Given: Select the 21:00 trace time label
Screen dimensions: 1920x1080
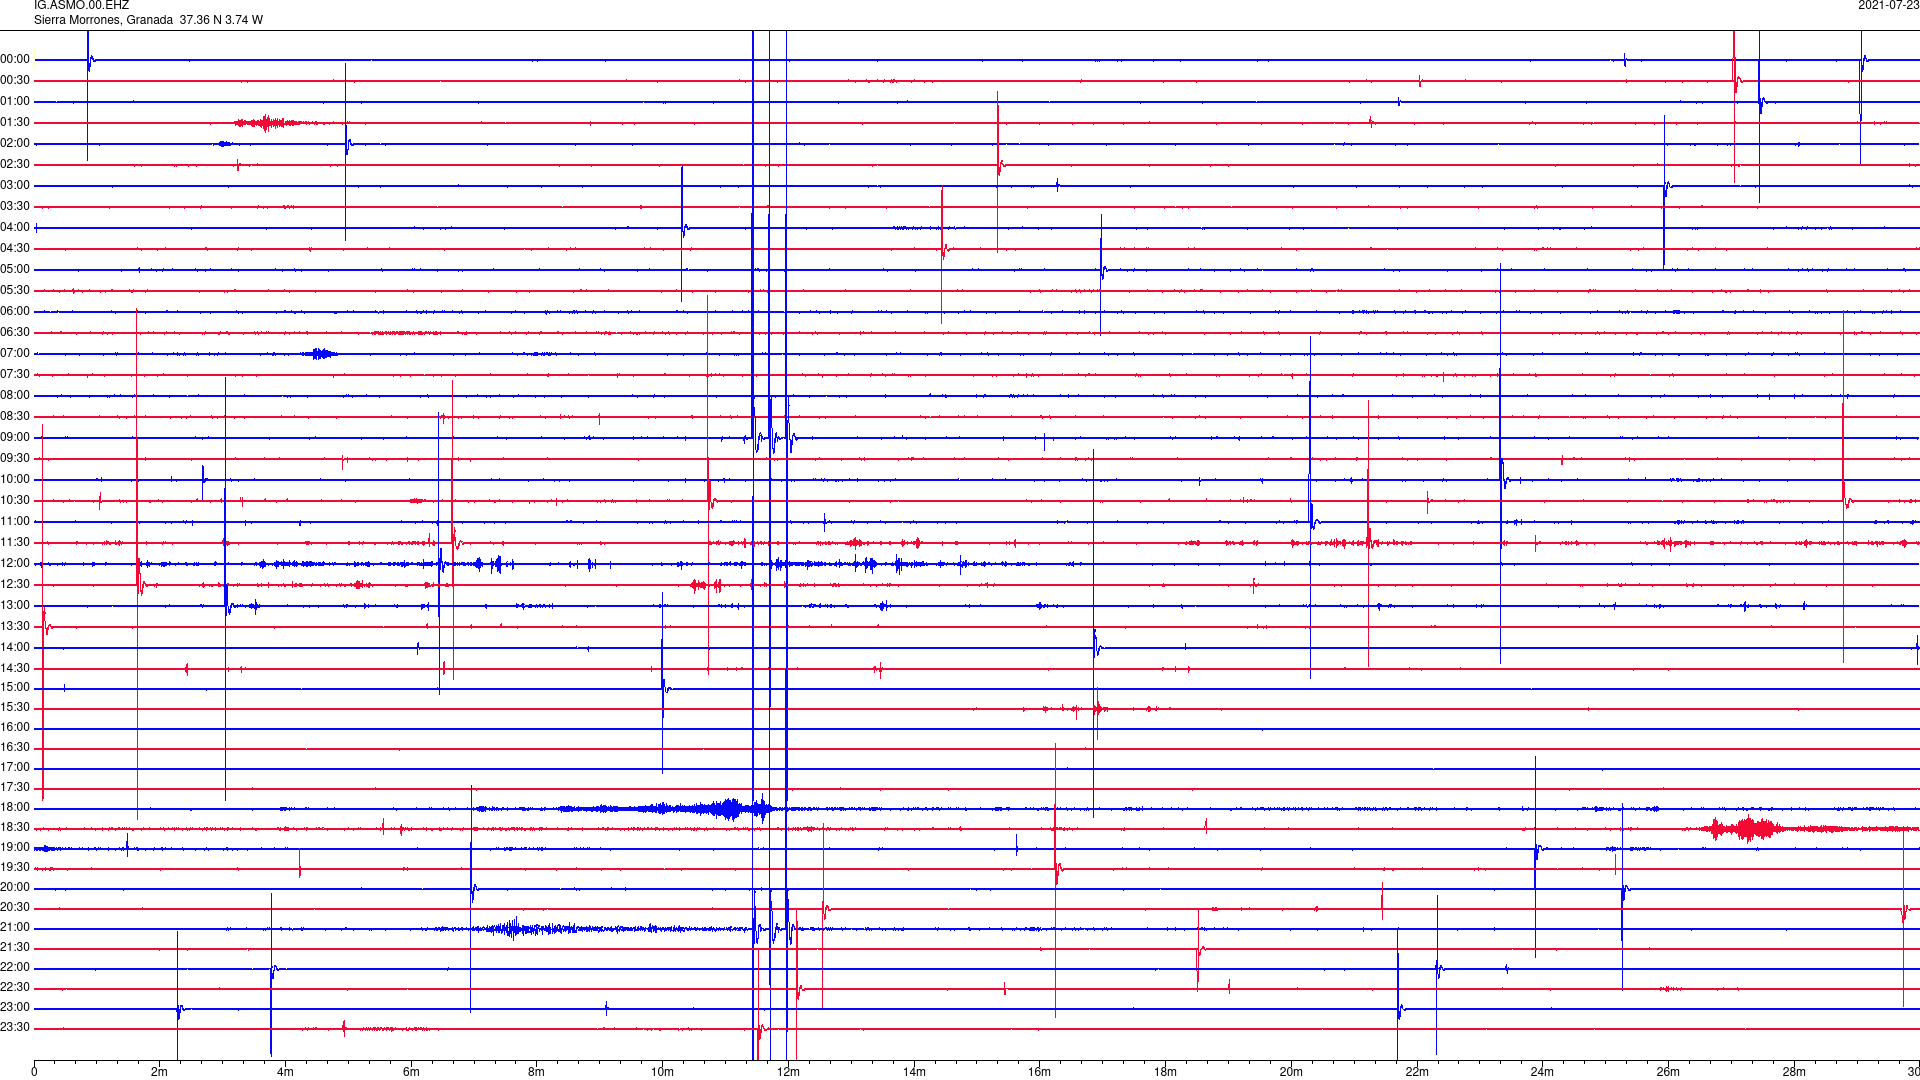Looking at the screenshot, I should tap(15, 928).
